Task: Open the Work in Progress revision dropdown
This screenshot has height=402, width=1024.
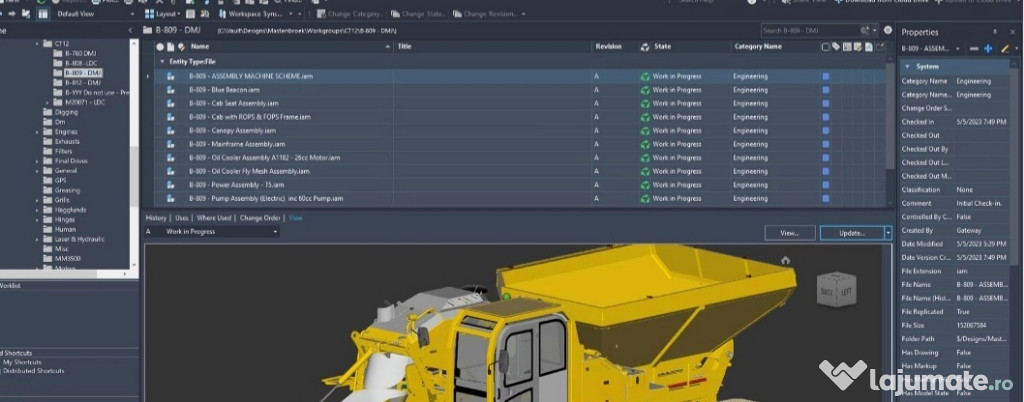Action: click(275, 232)
